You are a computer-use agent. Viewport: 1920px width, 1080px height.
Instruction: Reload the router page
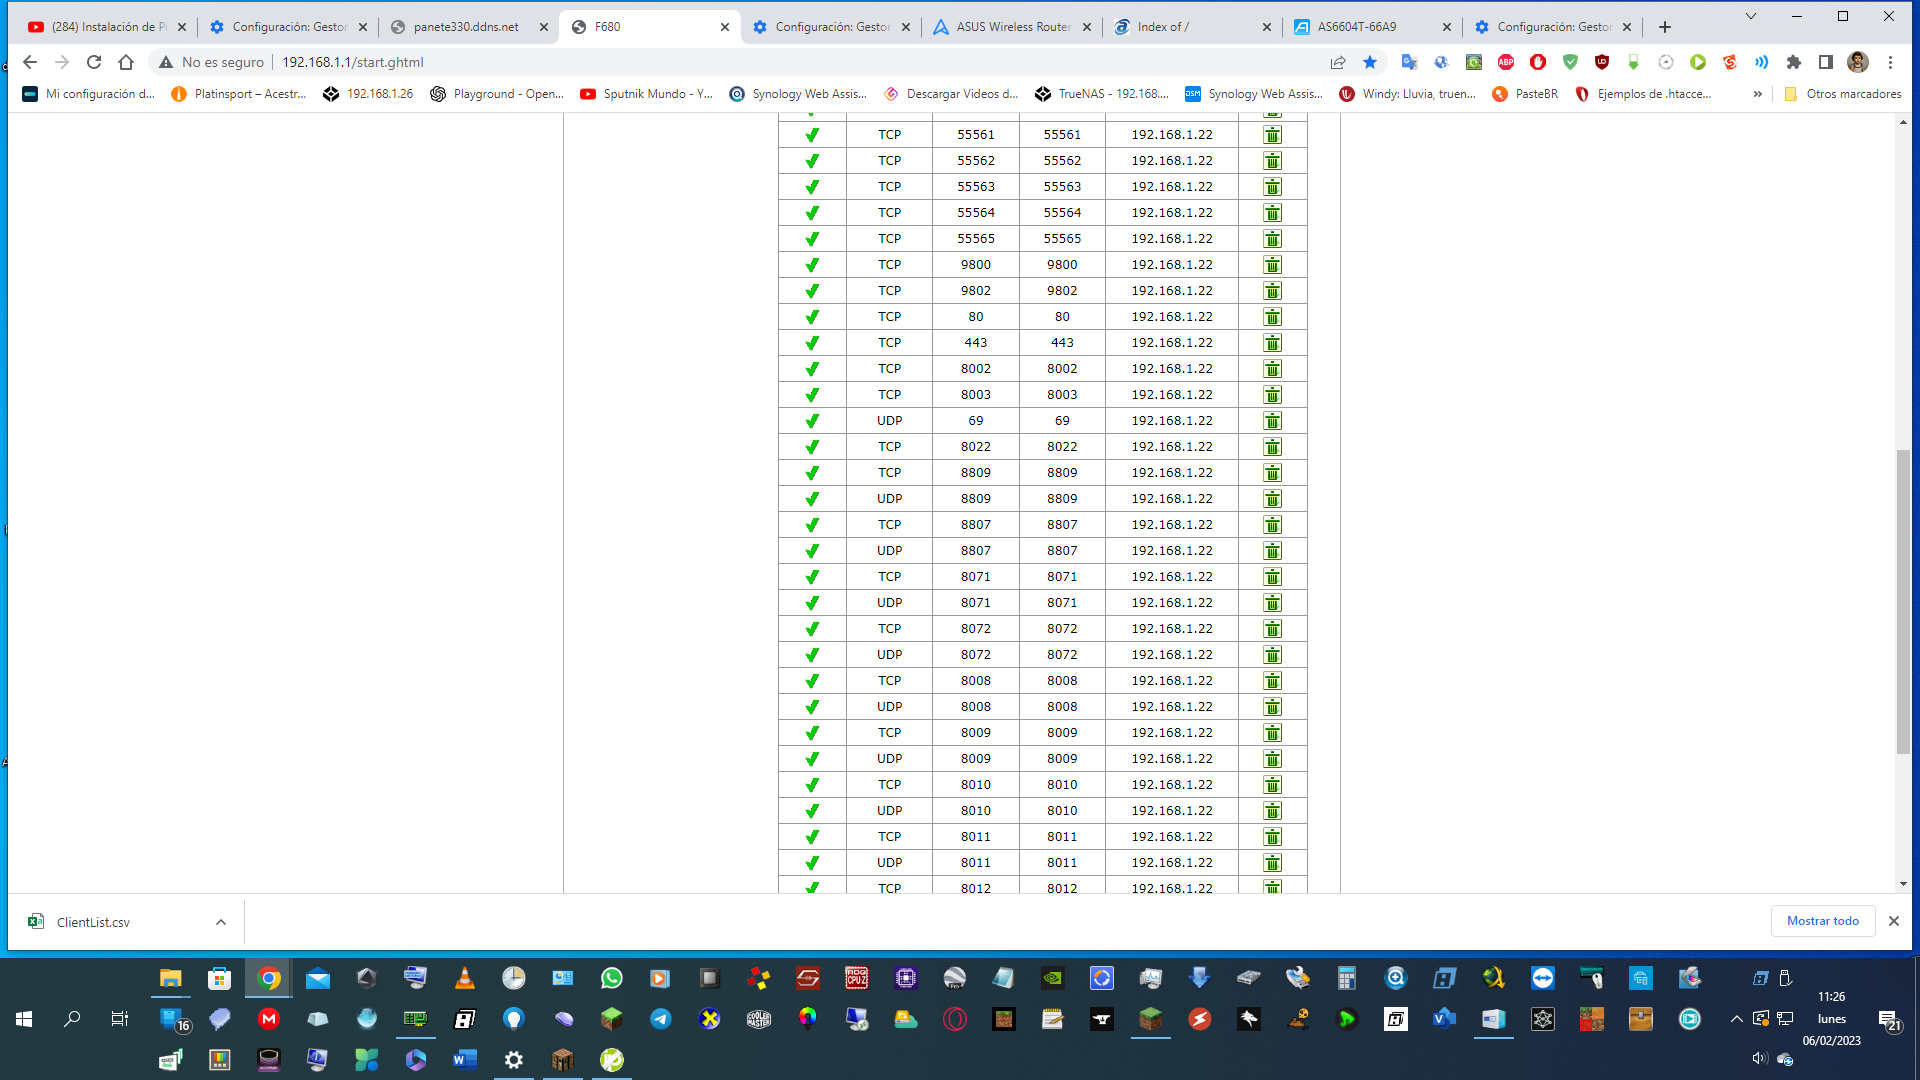tap(94, 62)
